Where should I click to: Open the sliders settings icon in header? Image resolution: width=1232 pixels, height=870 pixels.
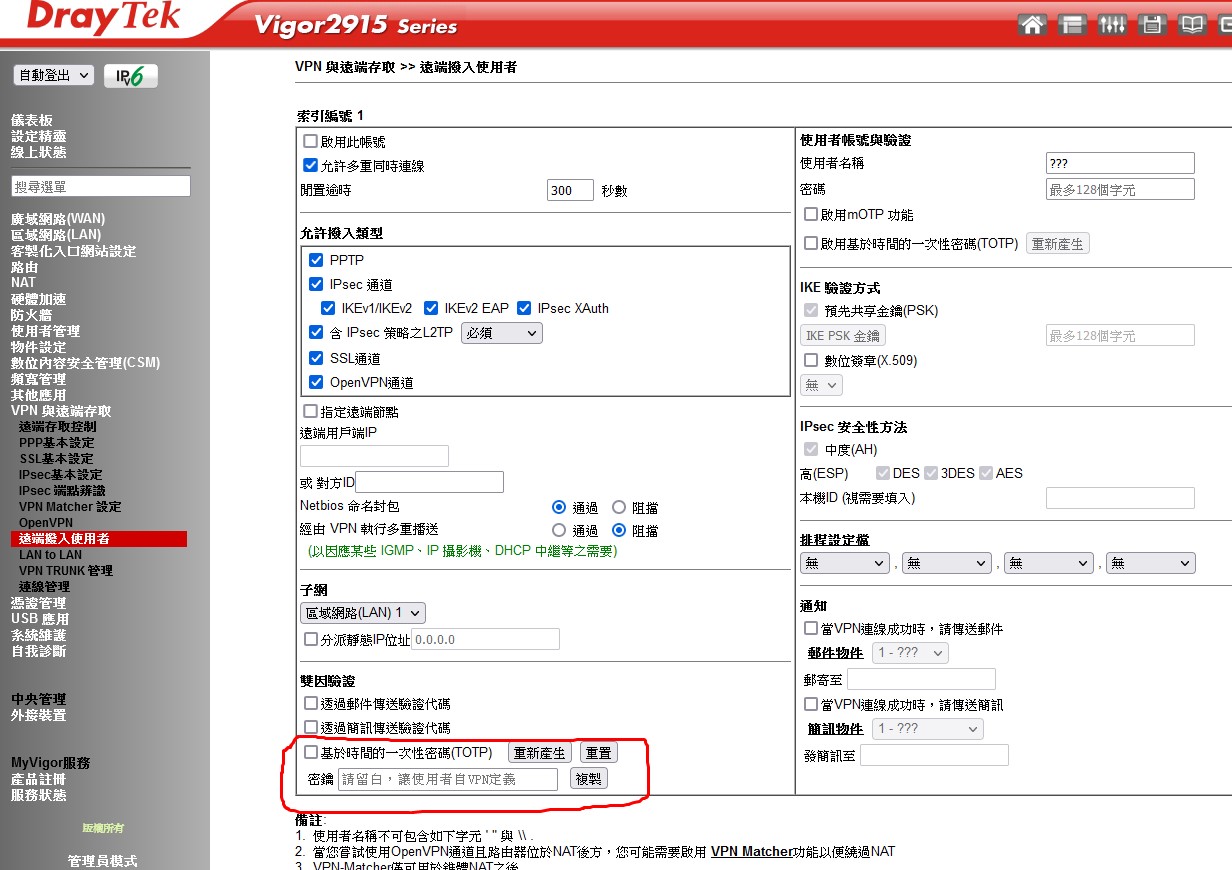pos(1112,25)
